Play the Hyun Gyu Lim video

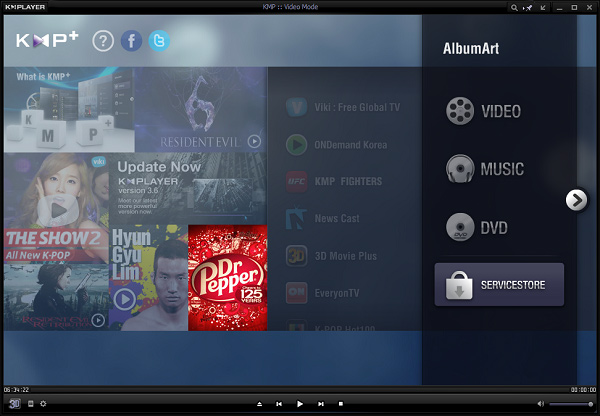(x=125, y=299)
